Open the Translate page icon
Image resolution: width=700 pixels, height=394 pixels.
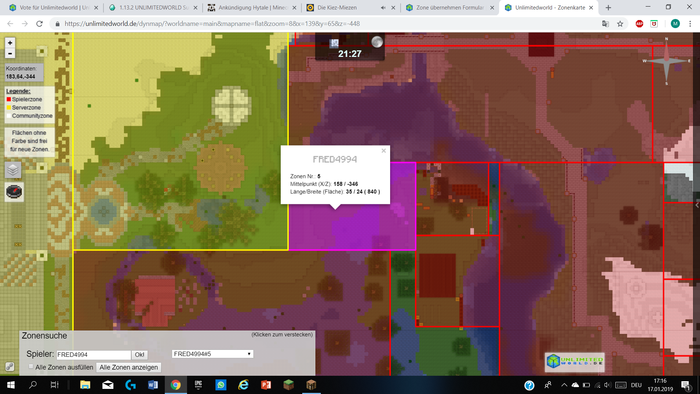[605, 24]
